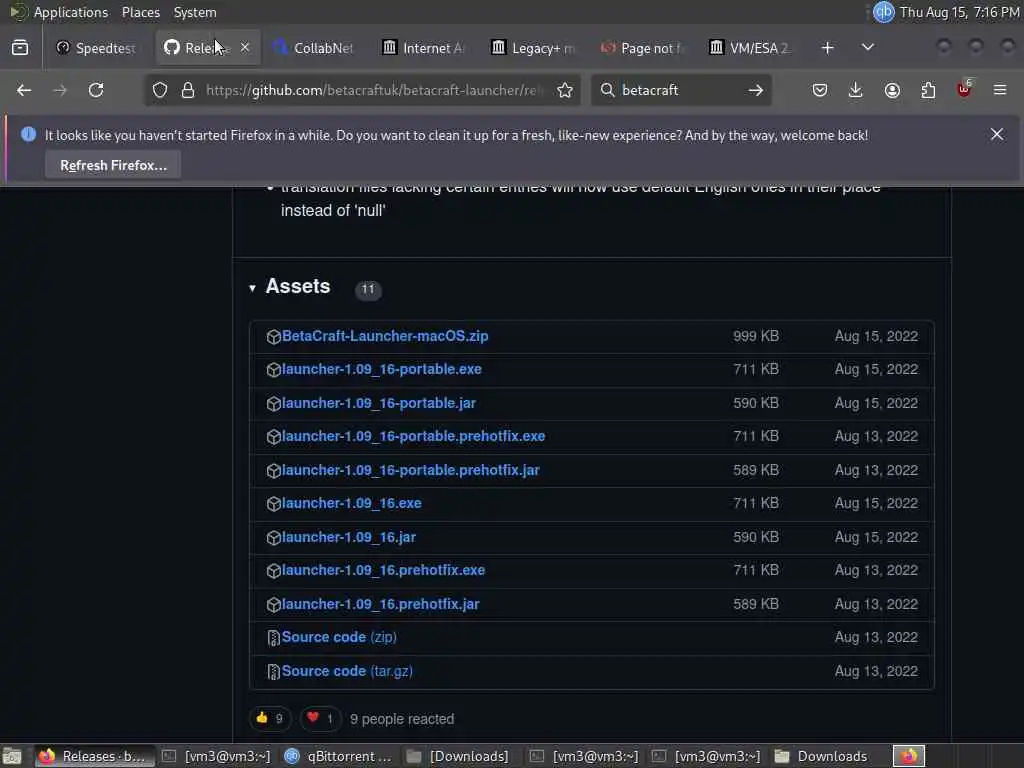Open the Pocket save icon

[820, 90]
